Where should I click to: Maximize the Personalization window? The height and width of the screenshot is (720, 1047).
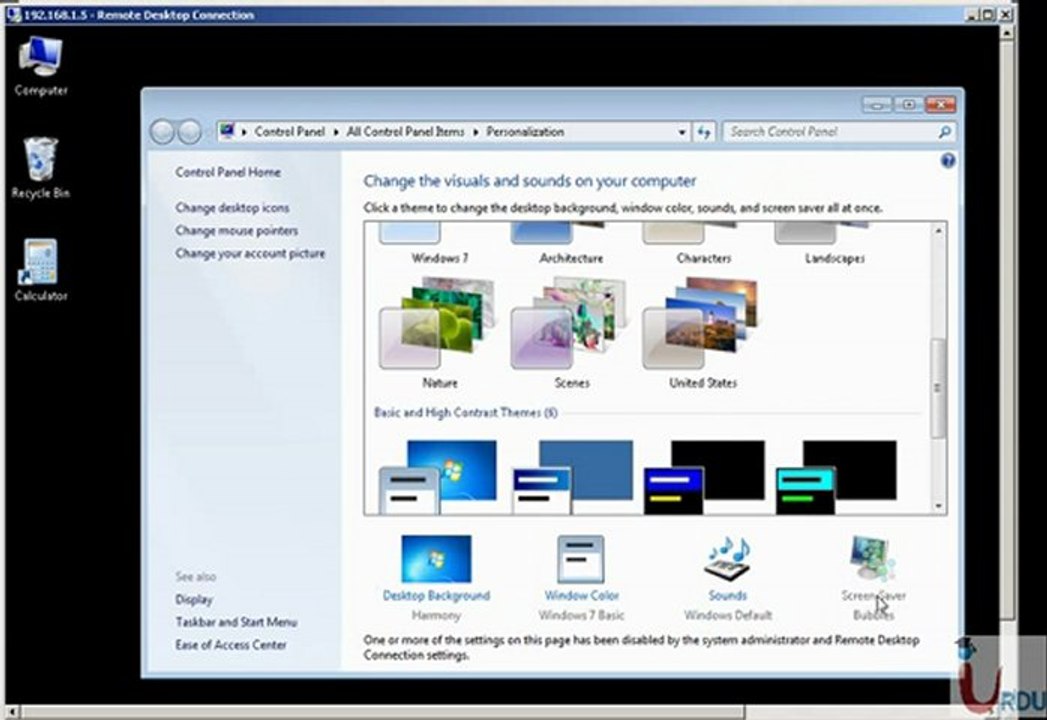point(908,105)
